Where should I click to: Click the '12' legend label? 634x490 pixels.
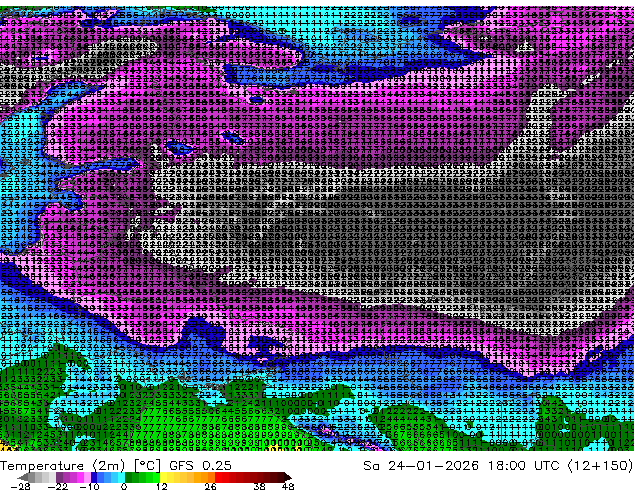click(x=162, y=486)
